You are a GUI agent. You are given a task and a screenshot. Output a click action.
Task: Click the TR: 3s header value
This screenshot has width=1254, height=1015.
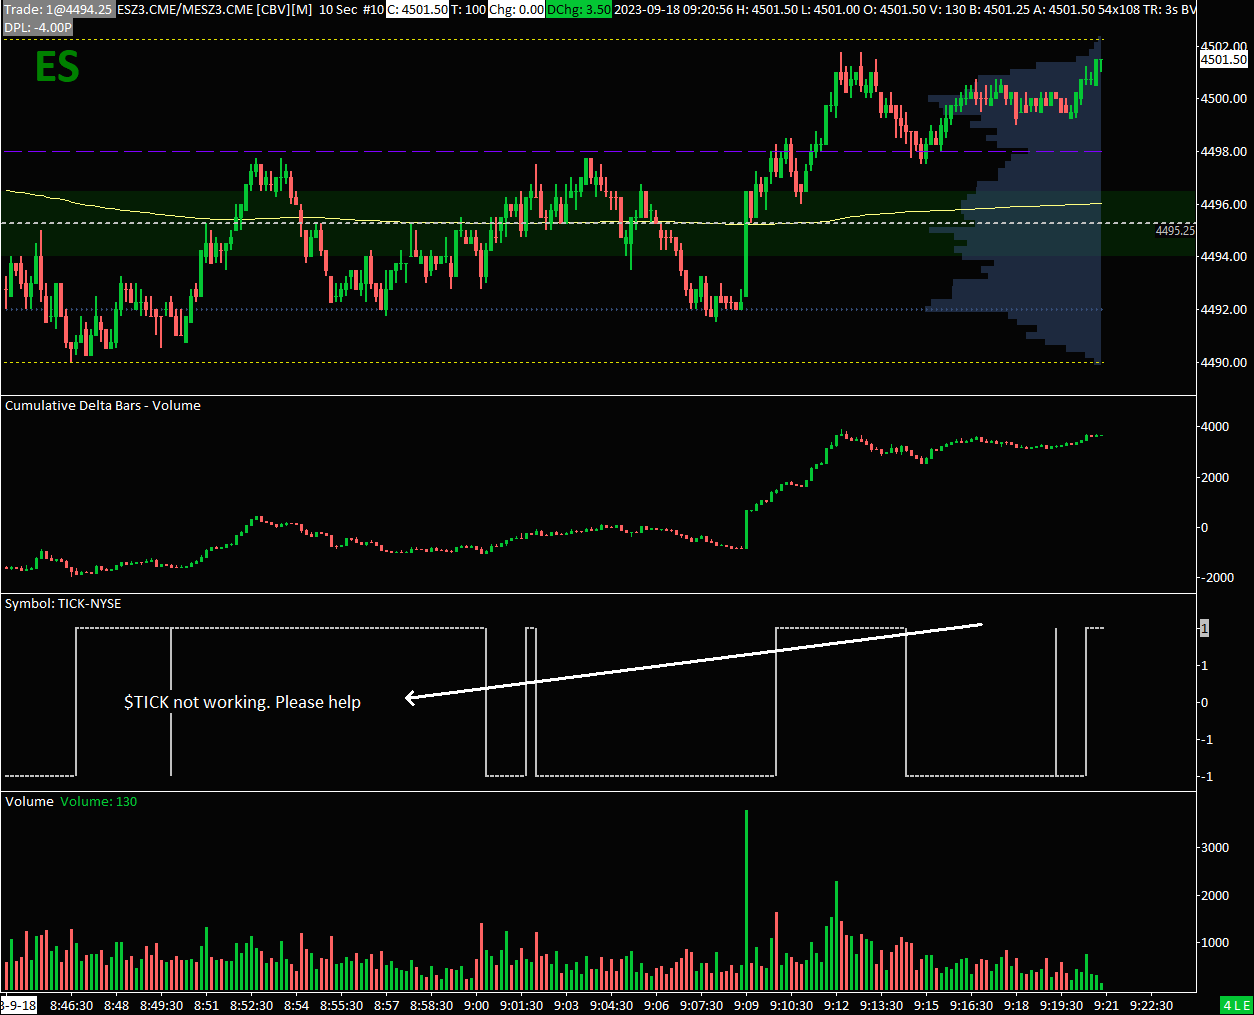pos(1159,9)
